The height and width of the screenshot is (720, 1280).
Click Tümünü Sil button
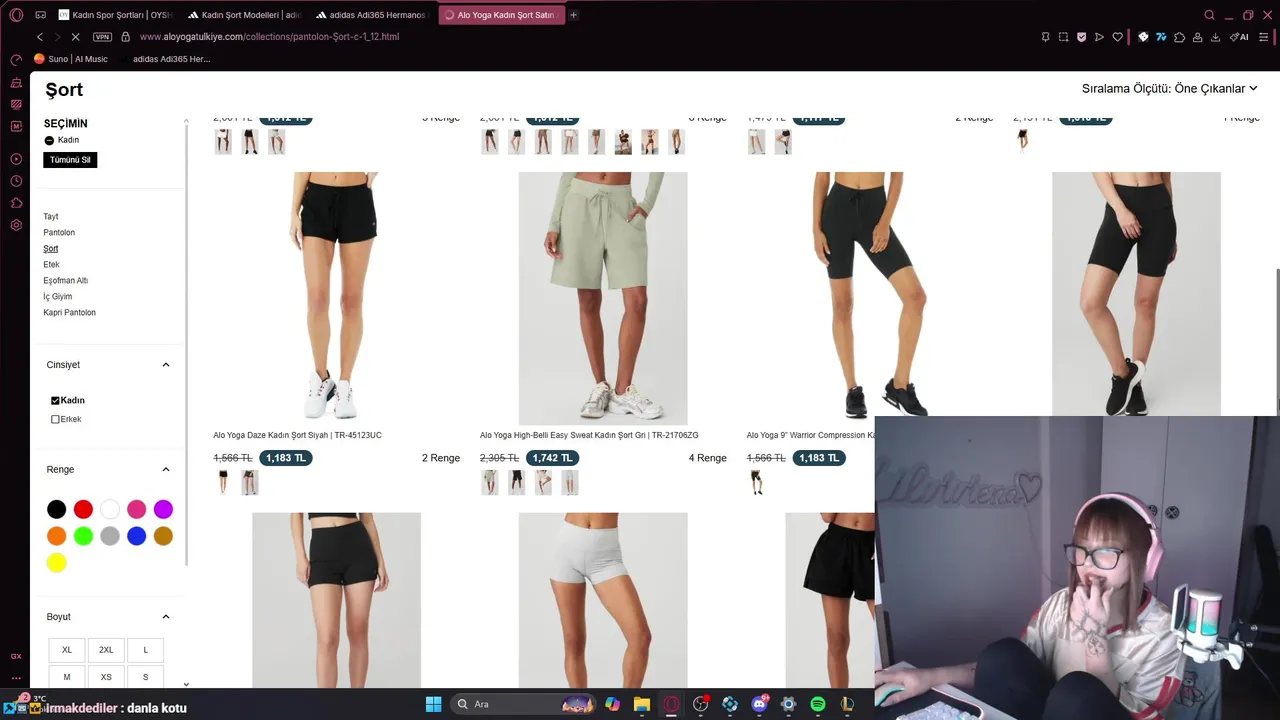pos(70,160)
